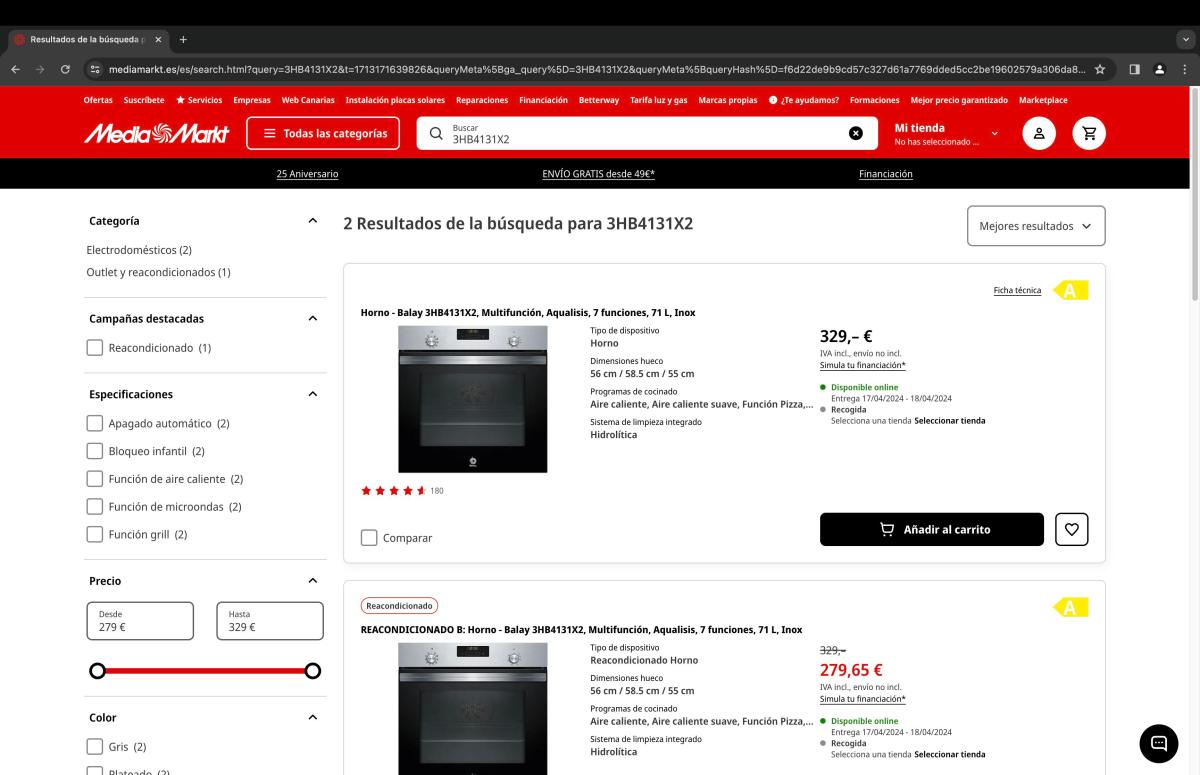Open the first Horno Balay product title

point(528,313)
